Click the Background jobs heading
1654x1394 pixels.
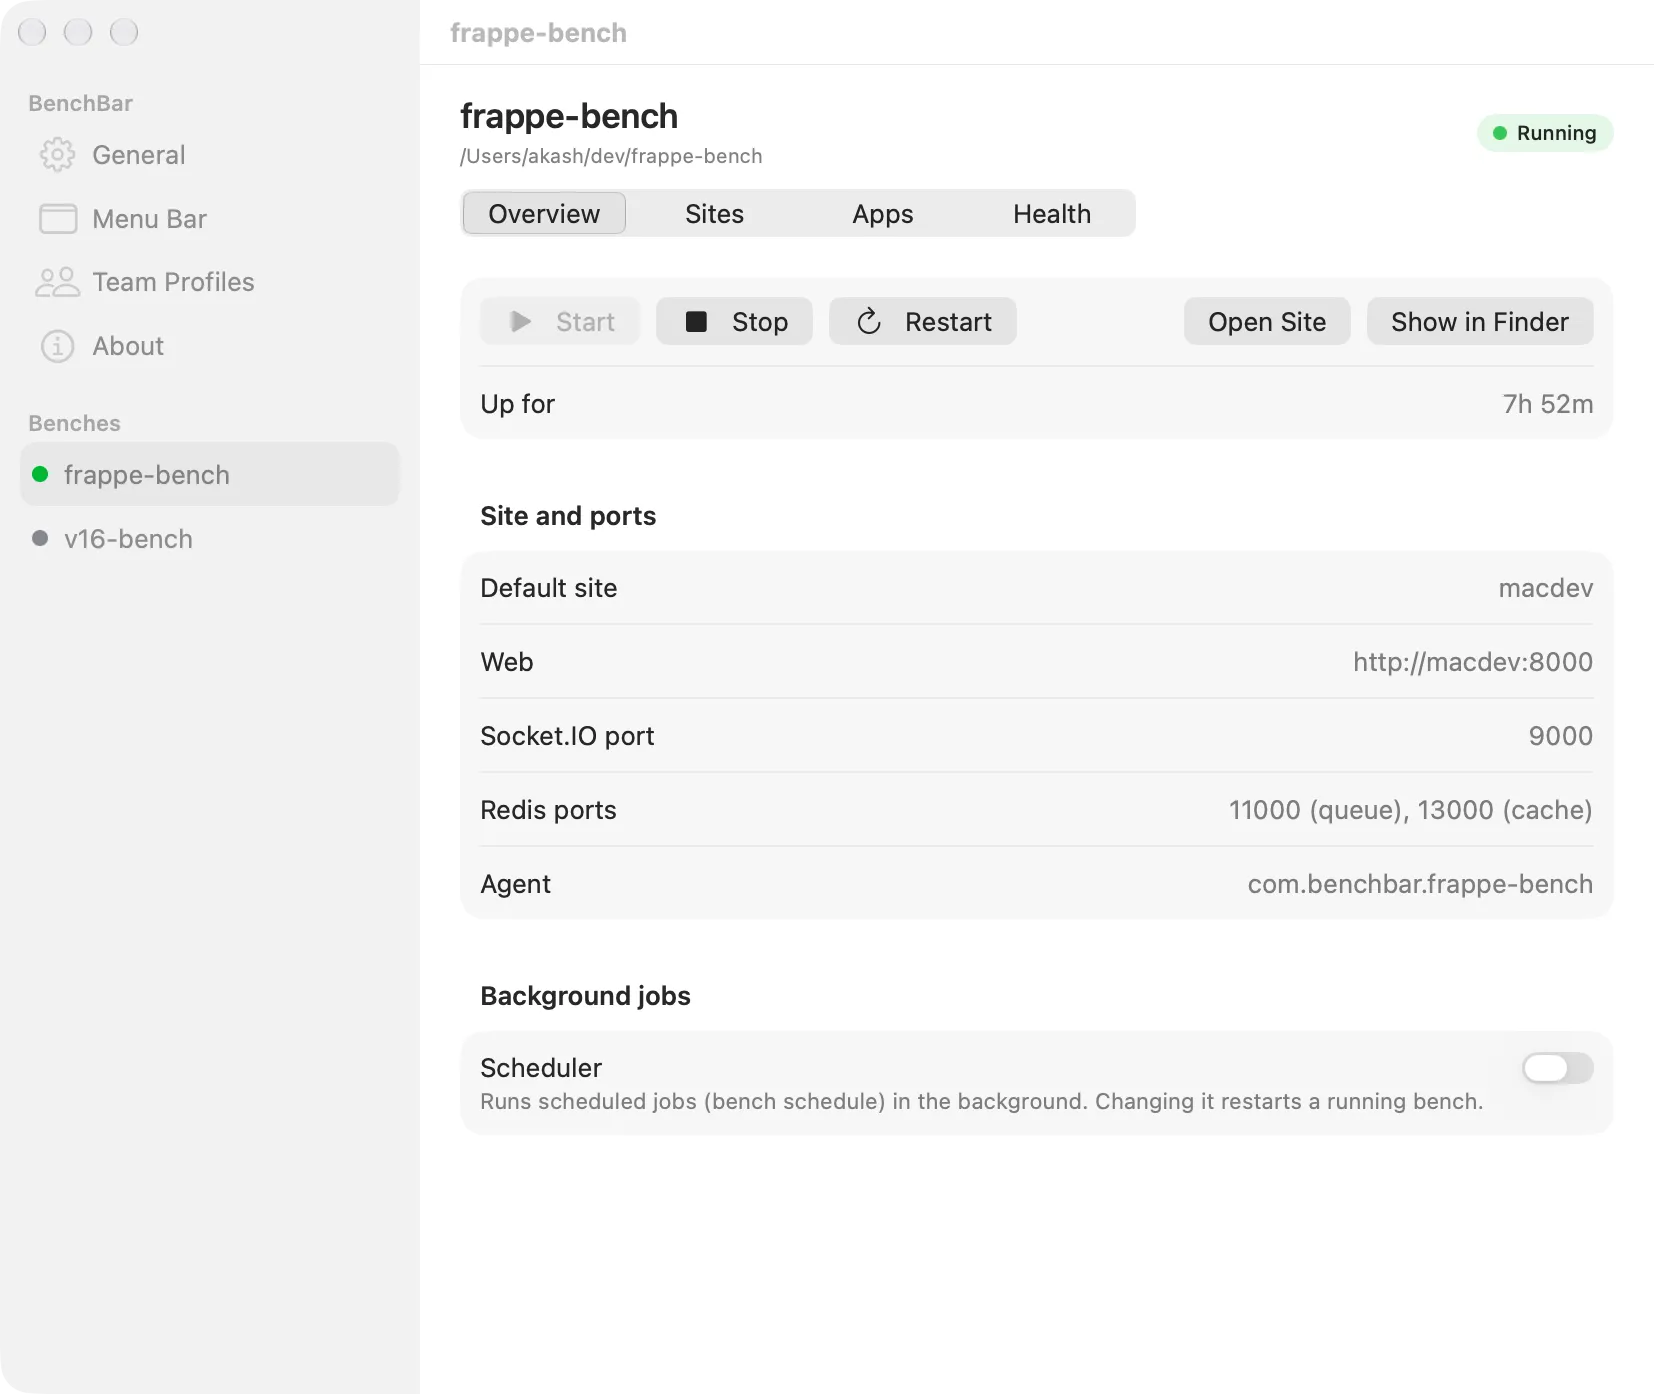tap(585, 995)
